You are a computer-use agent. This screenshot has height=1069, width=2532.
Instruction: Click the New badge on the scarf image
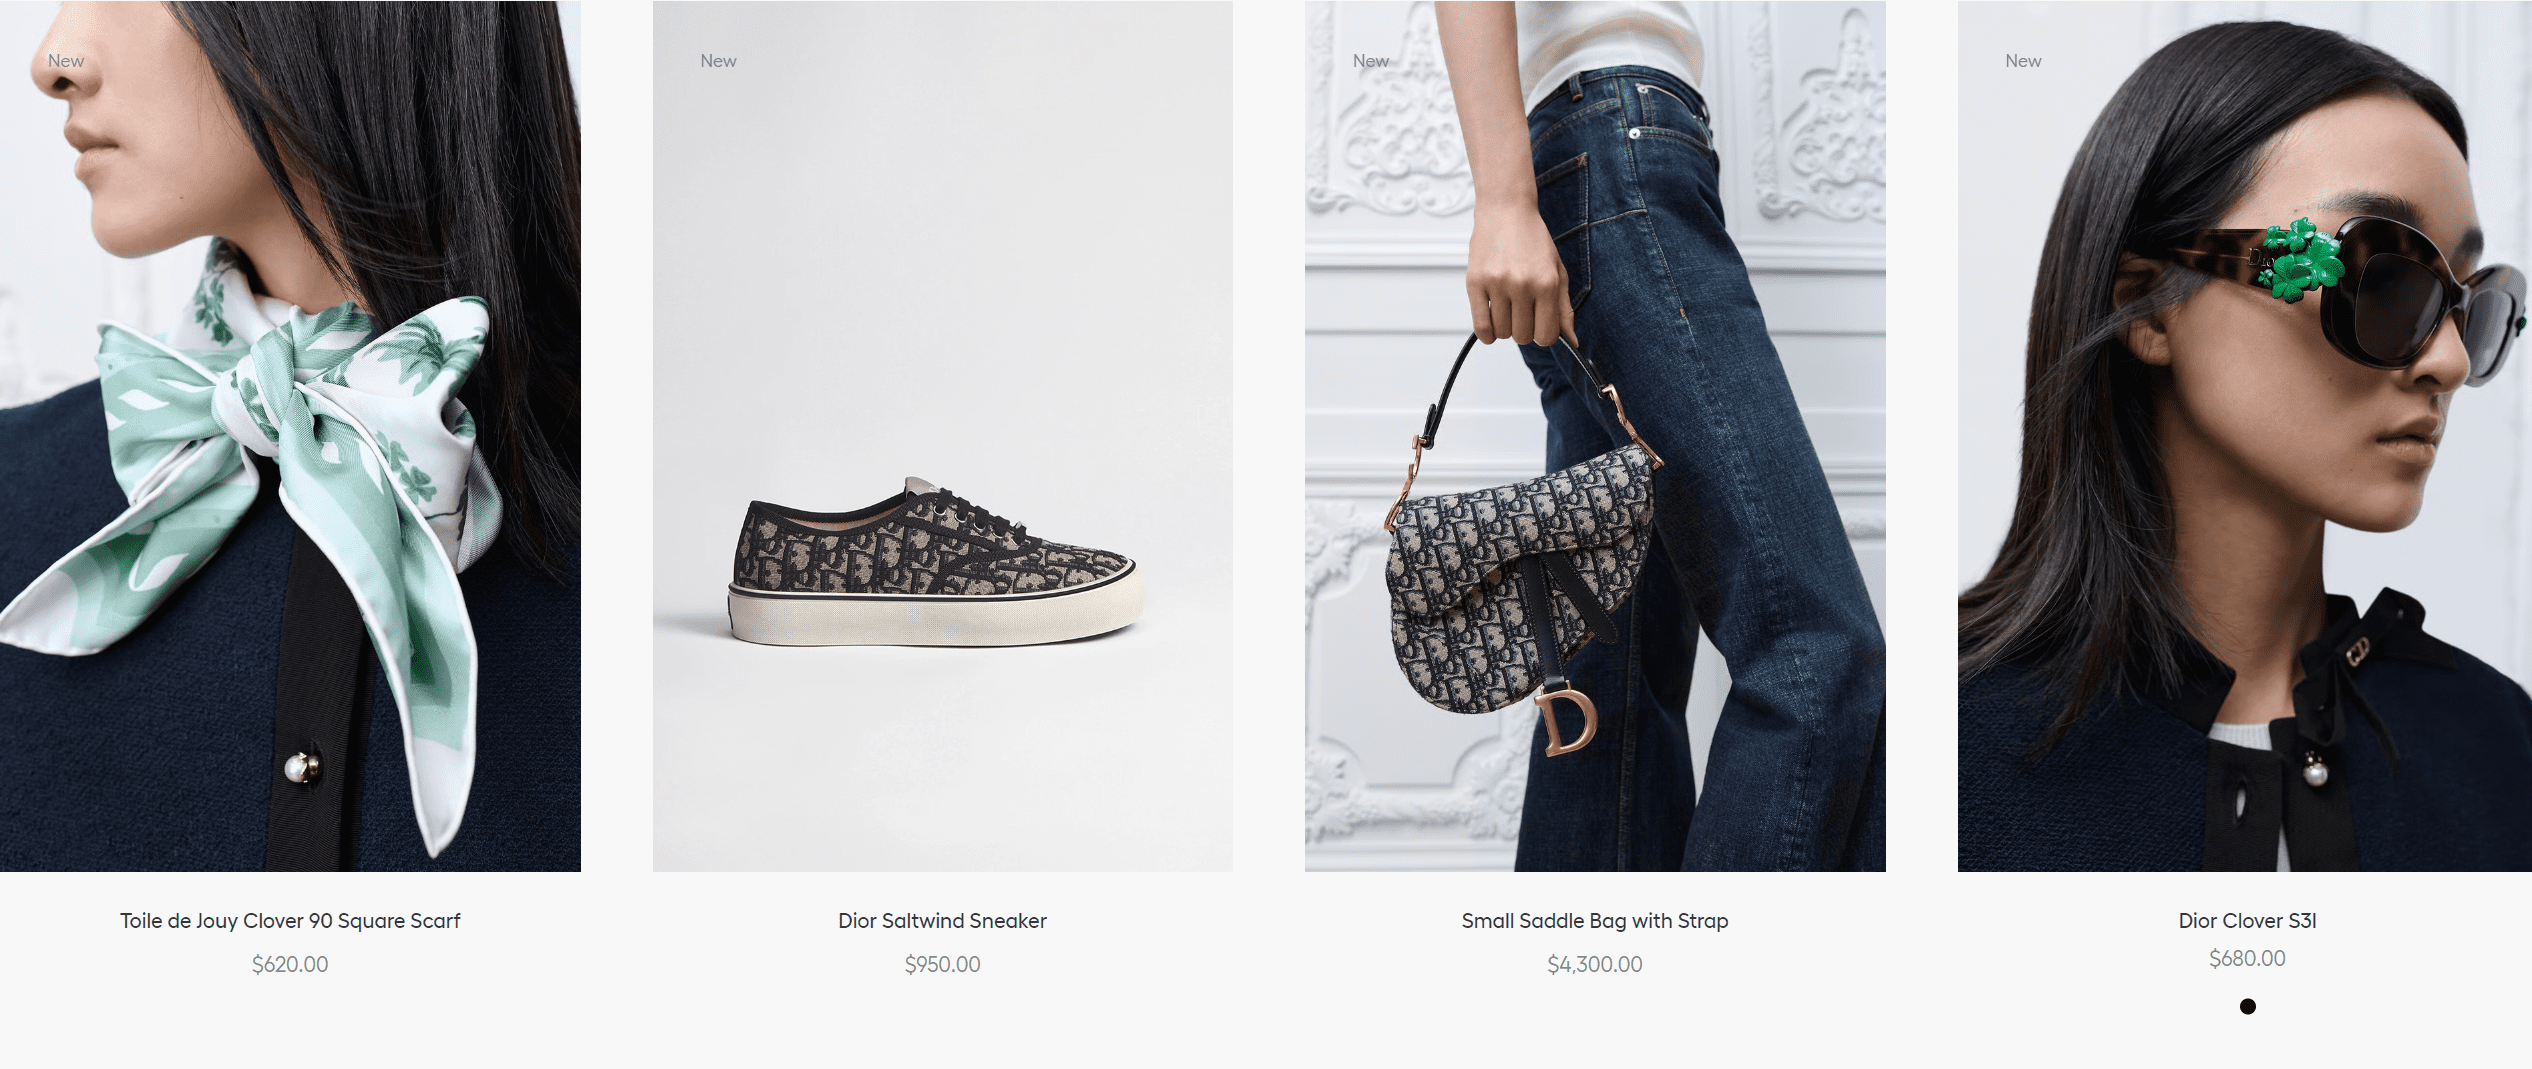pyautogui.click(x=66, y=61)
